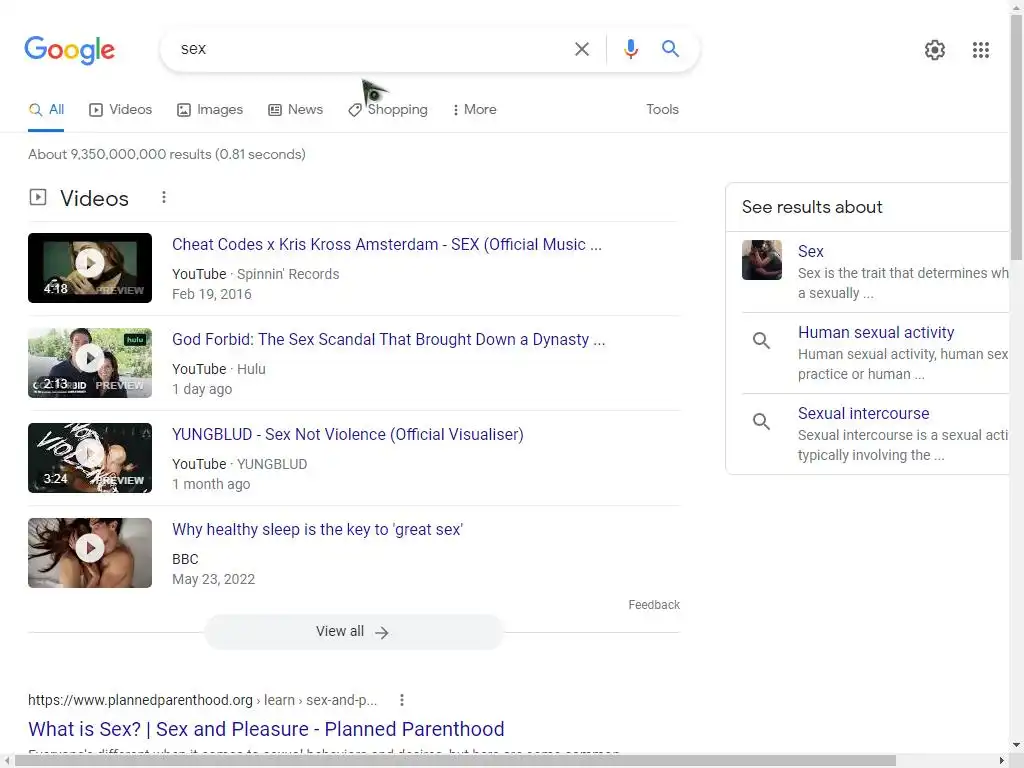Open the Google apps grid icon
The height and width of the screenshot is (768, 1024).
980,50
